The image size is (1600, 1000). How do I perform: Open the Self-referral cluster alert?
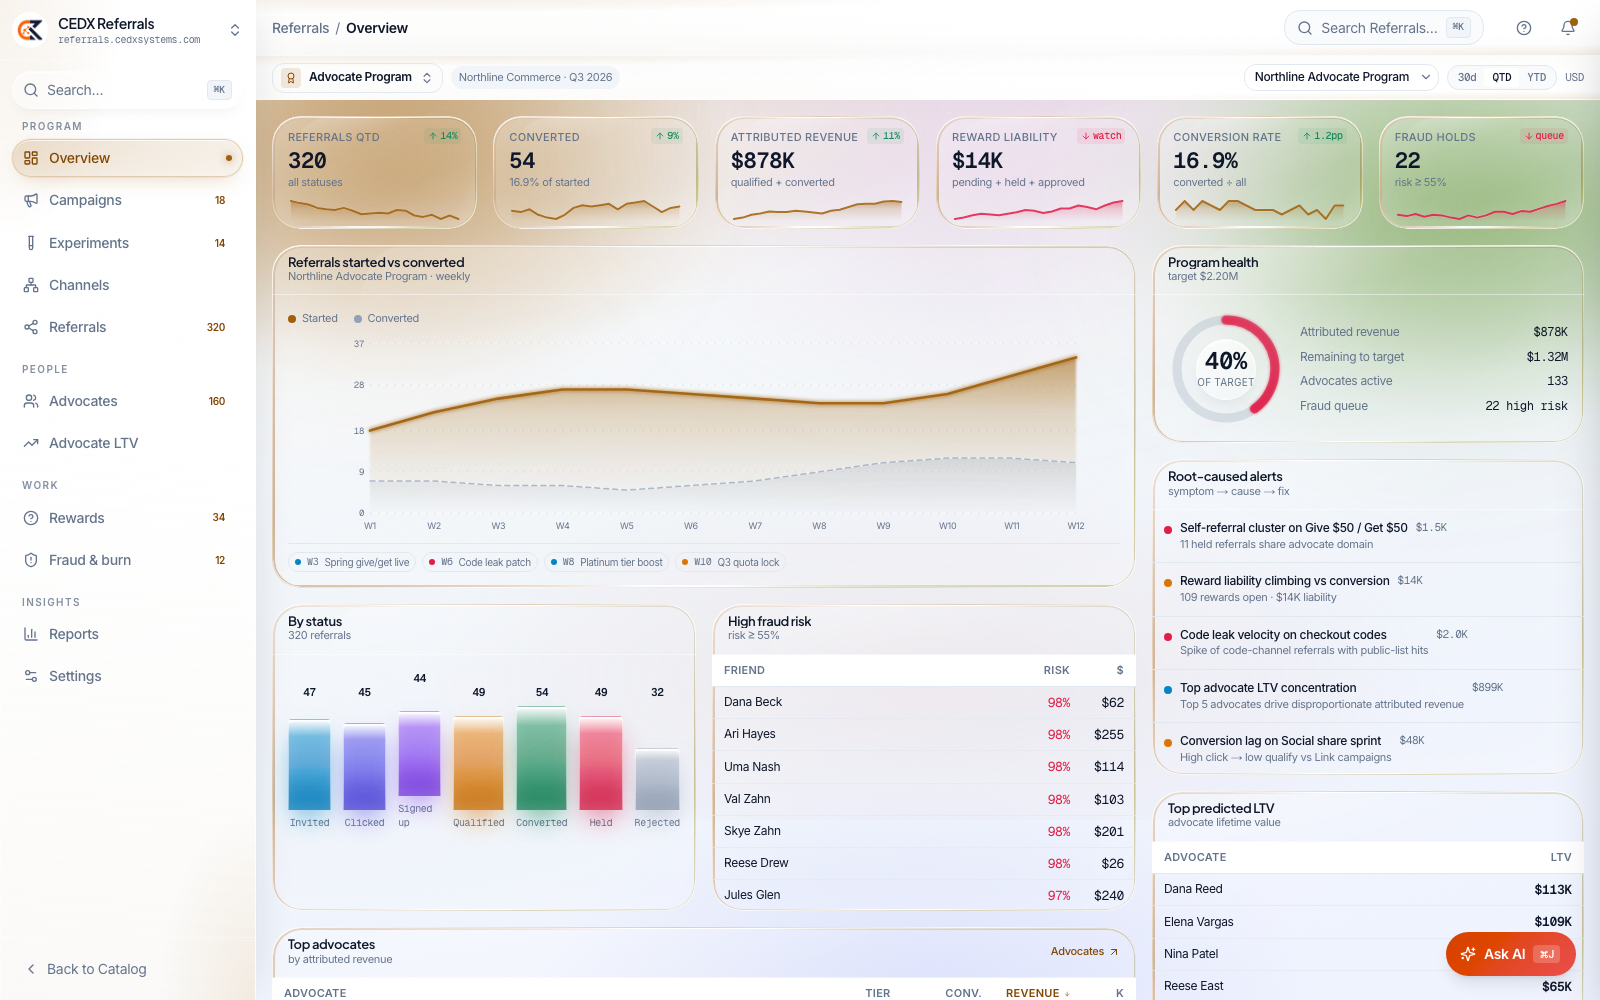[1367, 536]
